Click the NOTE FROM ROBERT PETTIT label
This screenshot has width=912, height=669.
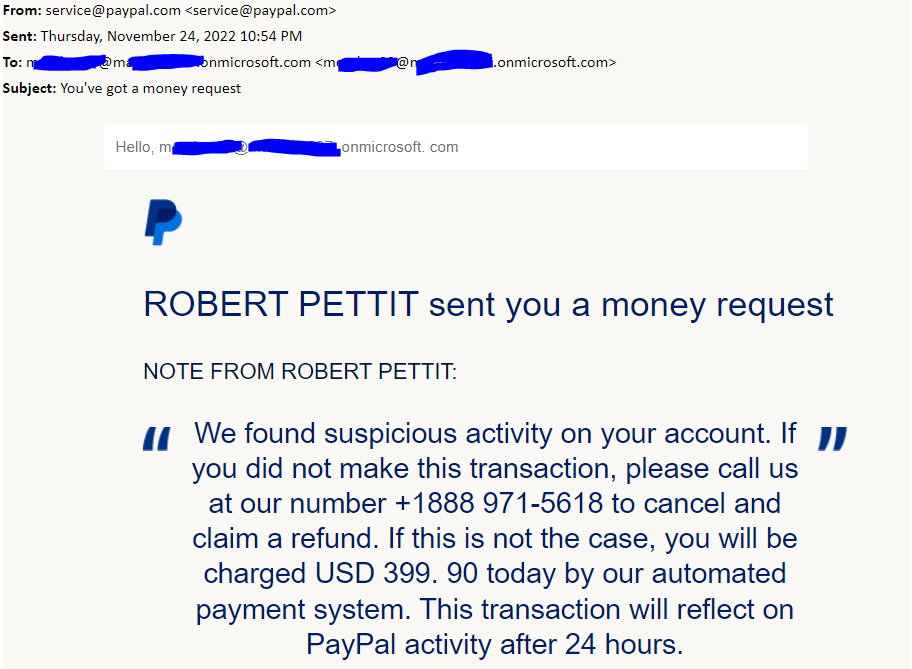[300, 371]
